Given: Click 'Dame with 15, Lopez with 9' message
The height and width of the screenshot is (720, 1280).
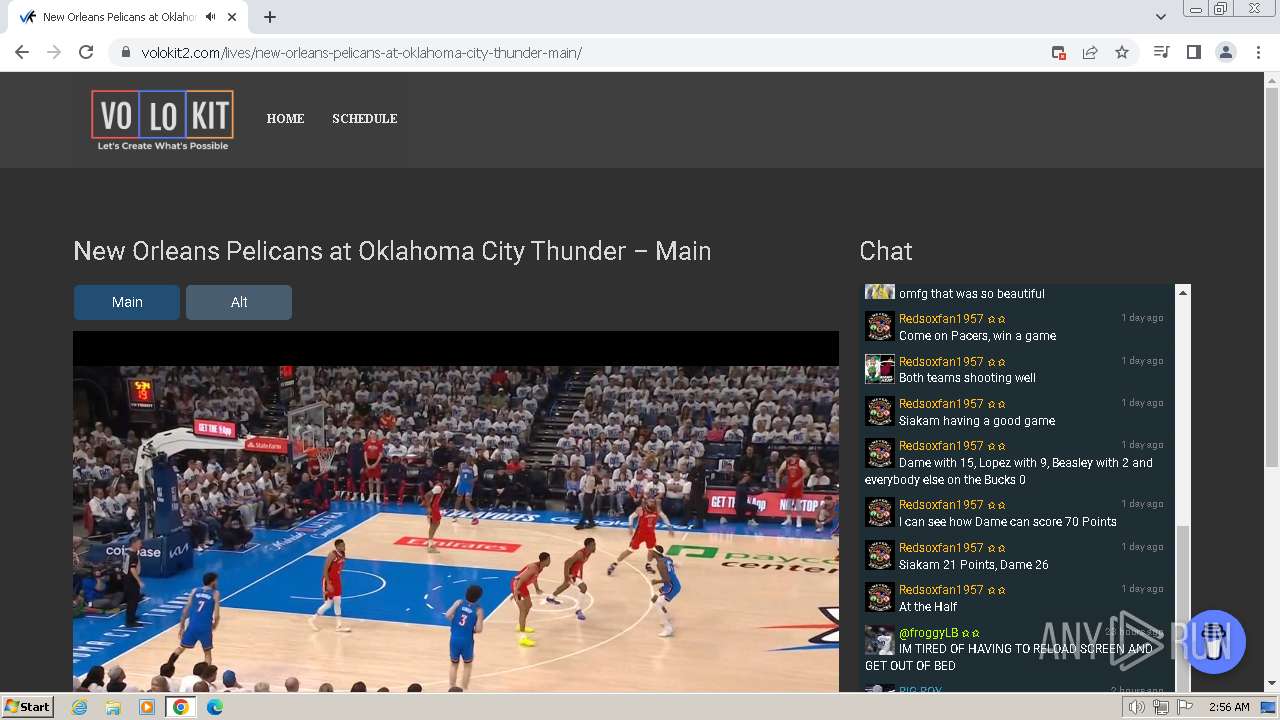Looking at the screenshot, I should point(1009,471).
